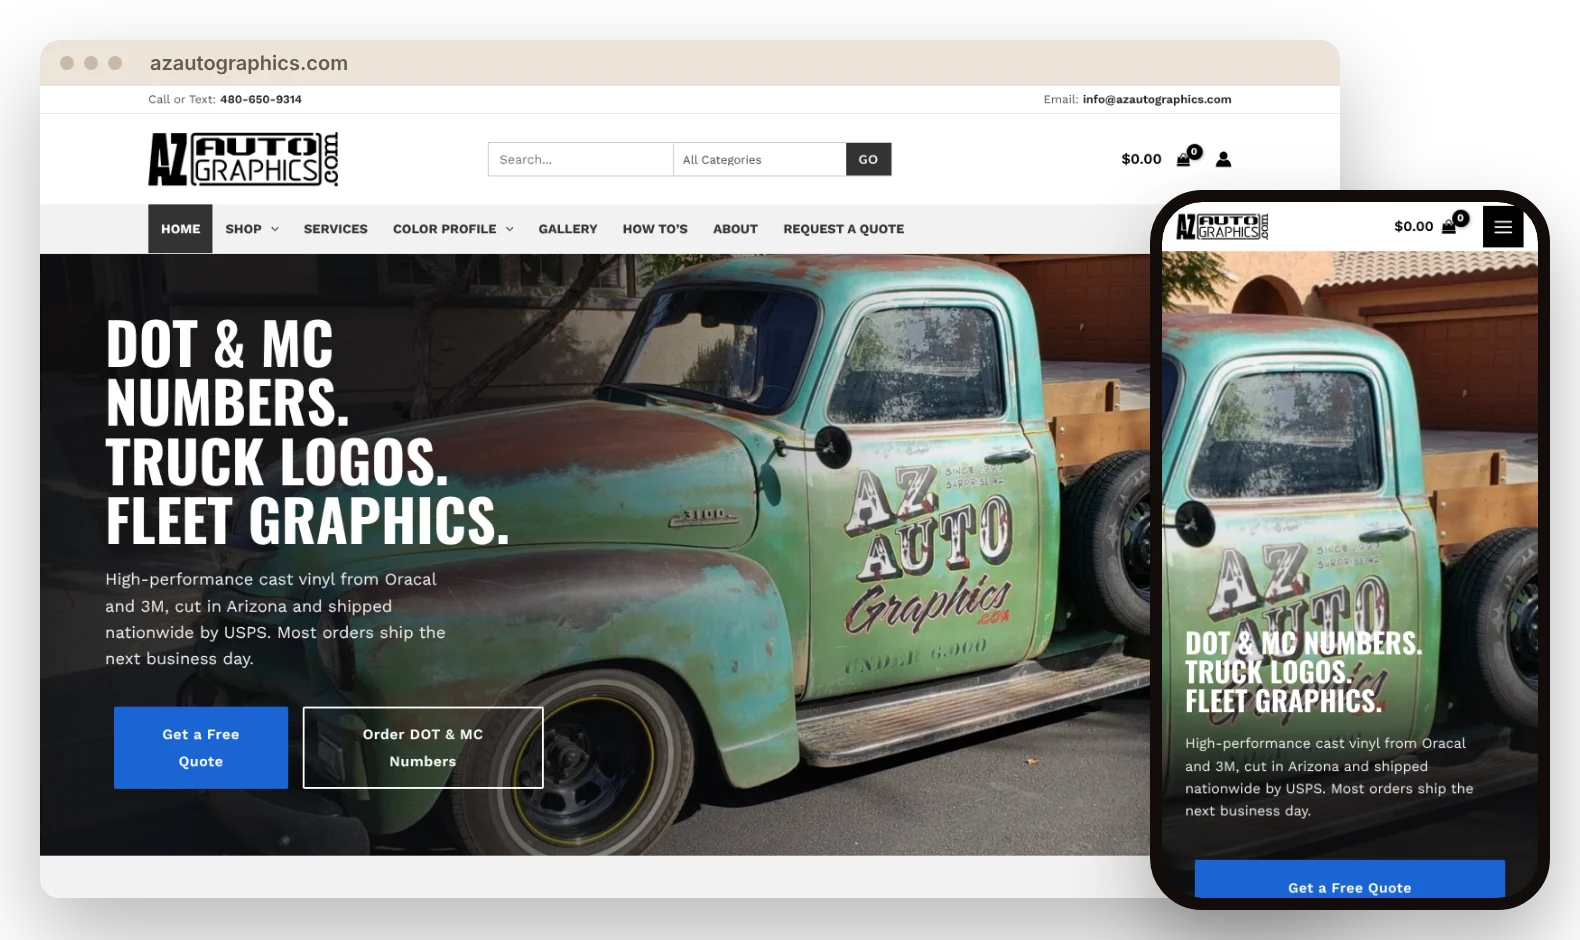The height and width of the screenshot is (940, 1580).
Task: Open the GALLERY nav item
Action: [568, 229]
